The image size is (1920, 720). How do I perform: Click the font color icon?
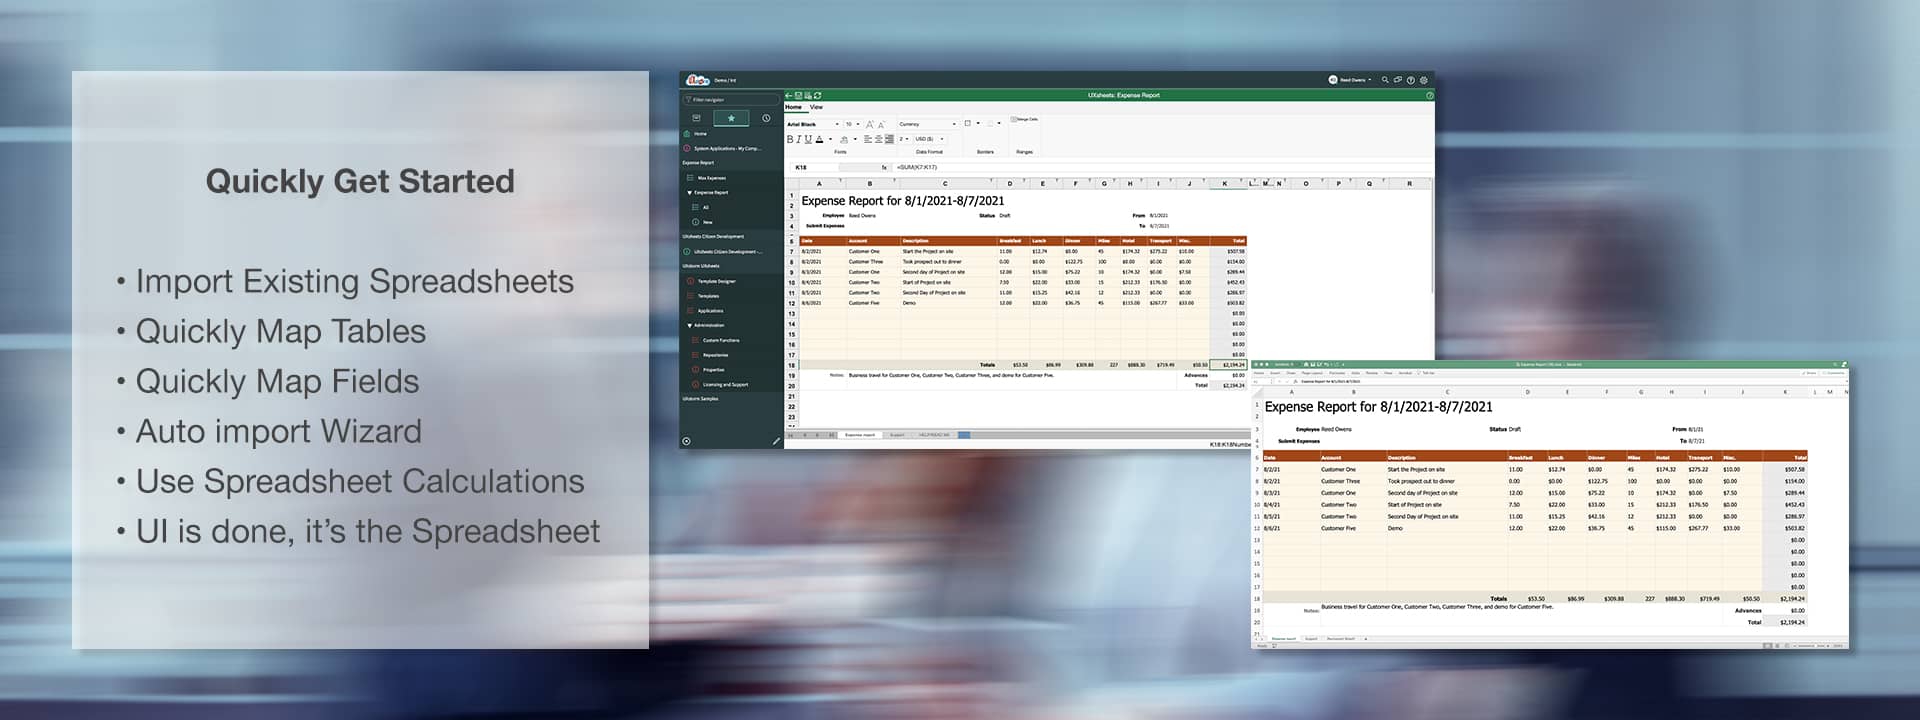click(x=819, y=139)
